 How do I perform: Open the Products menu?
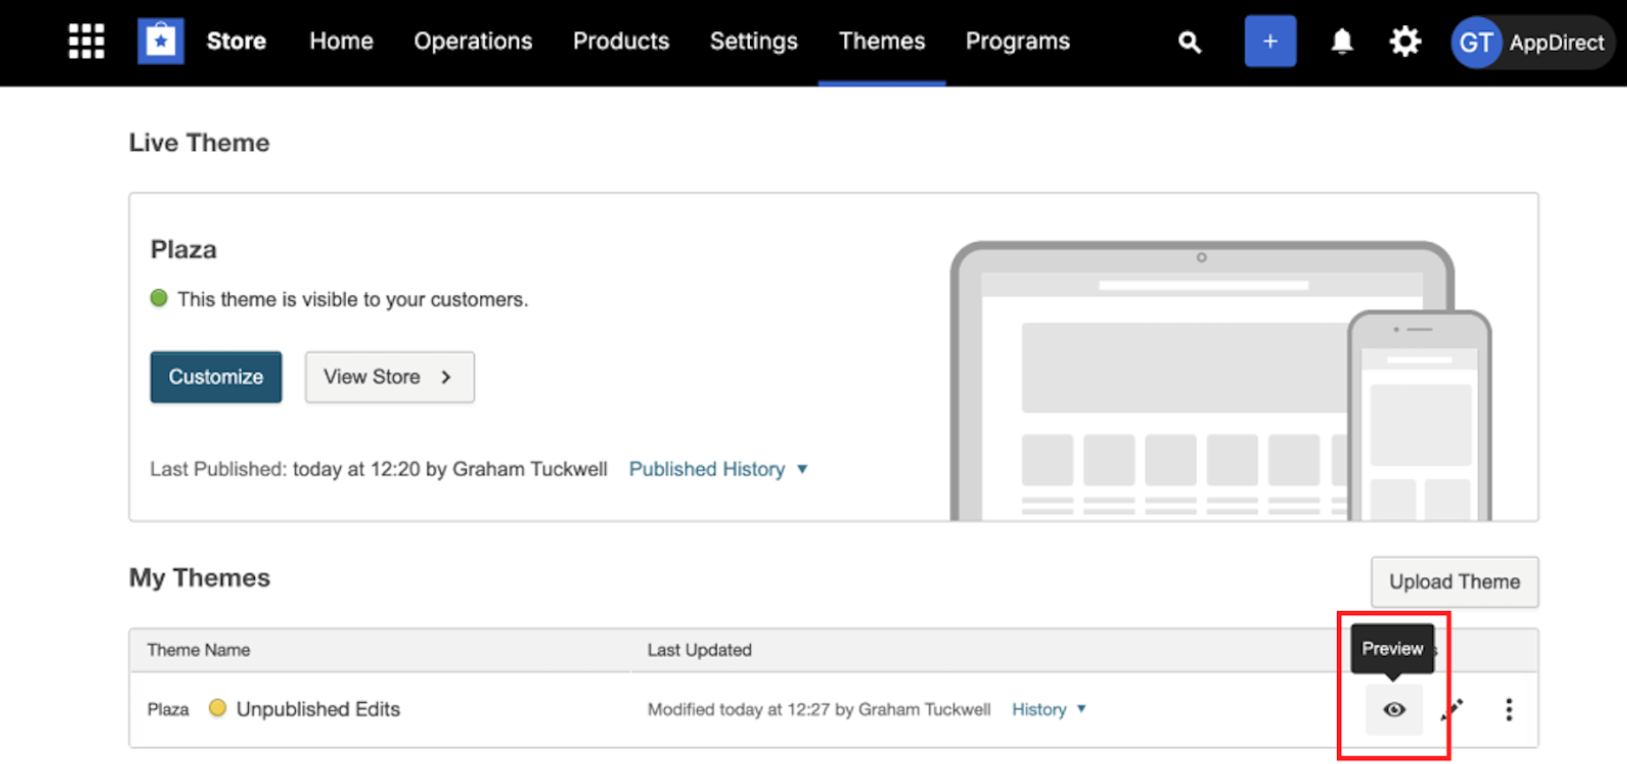(621, 41)
